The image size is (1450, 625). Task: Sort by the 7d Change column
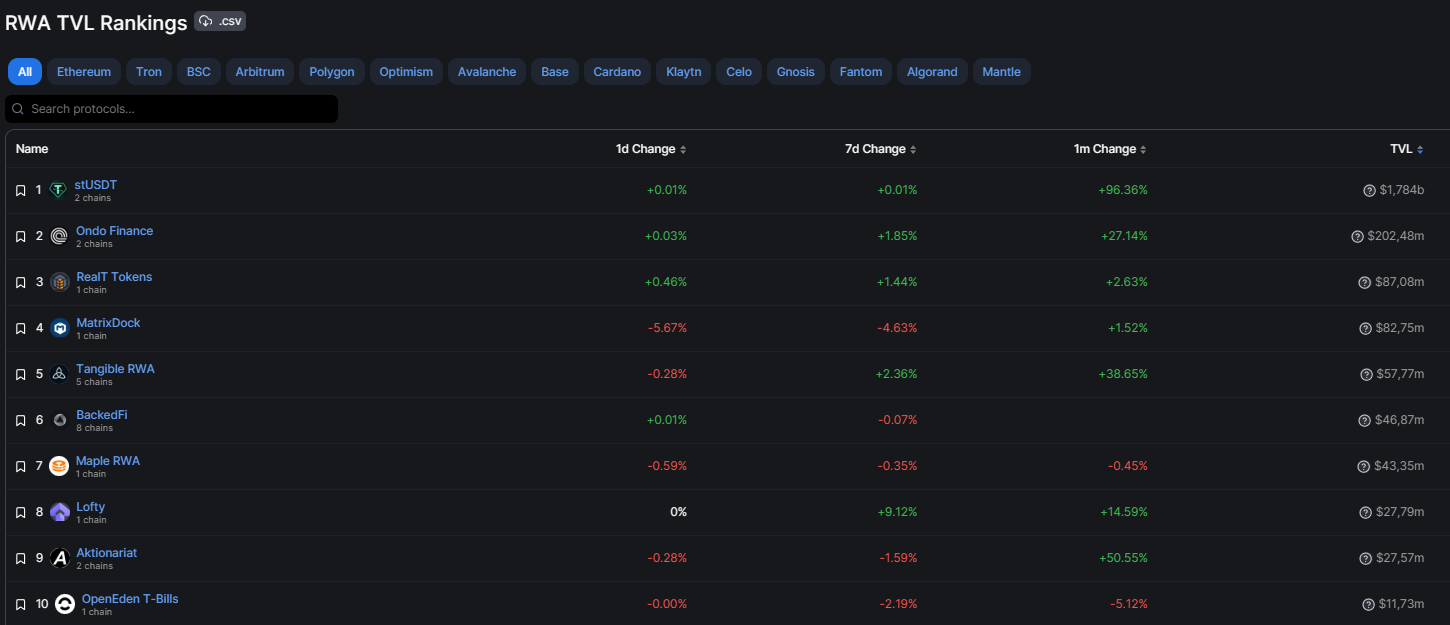[x=880, y=149]
